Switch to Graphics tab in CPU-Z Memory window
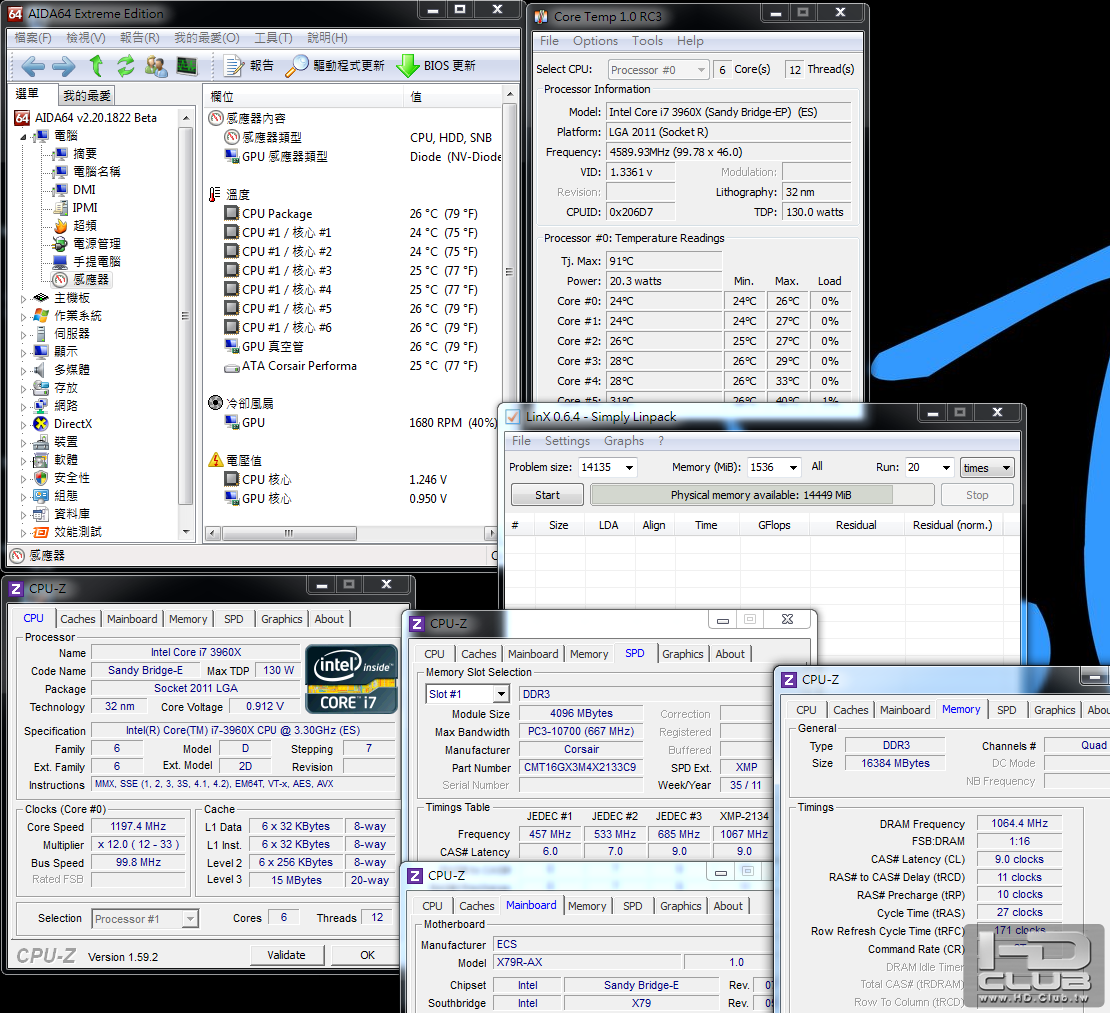This screenshot has height=1013, width=1110. 1054,710
